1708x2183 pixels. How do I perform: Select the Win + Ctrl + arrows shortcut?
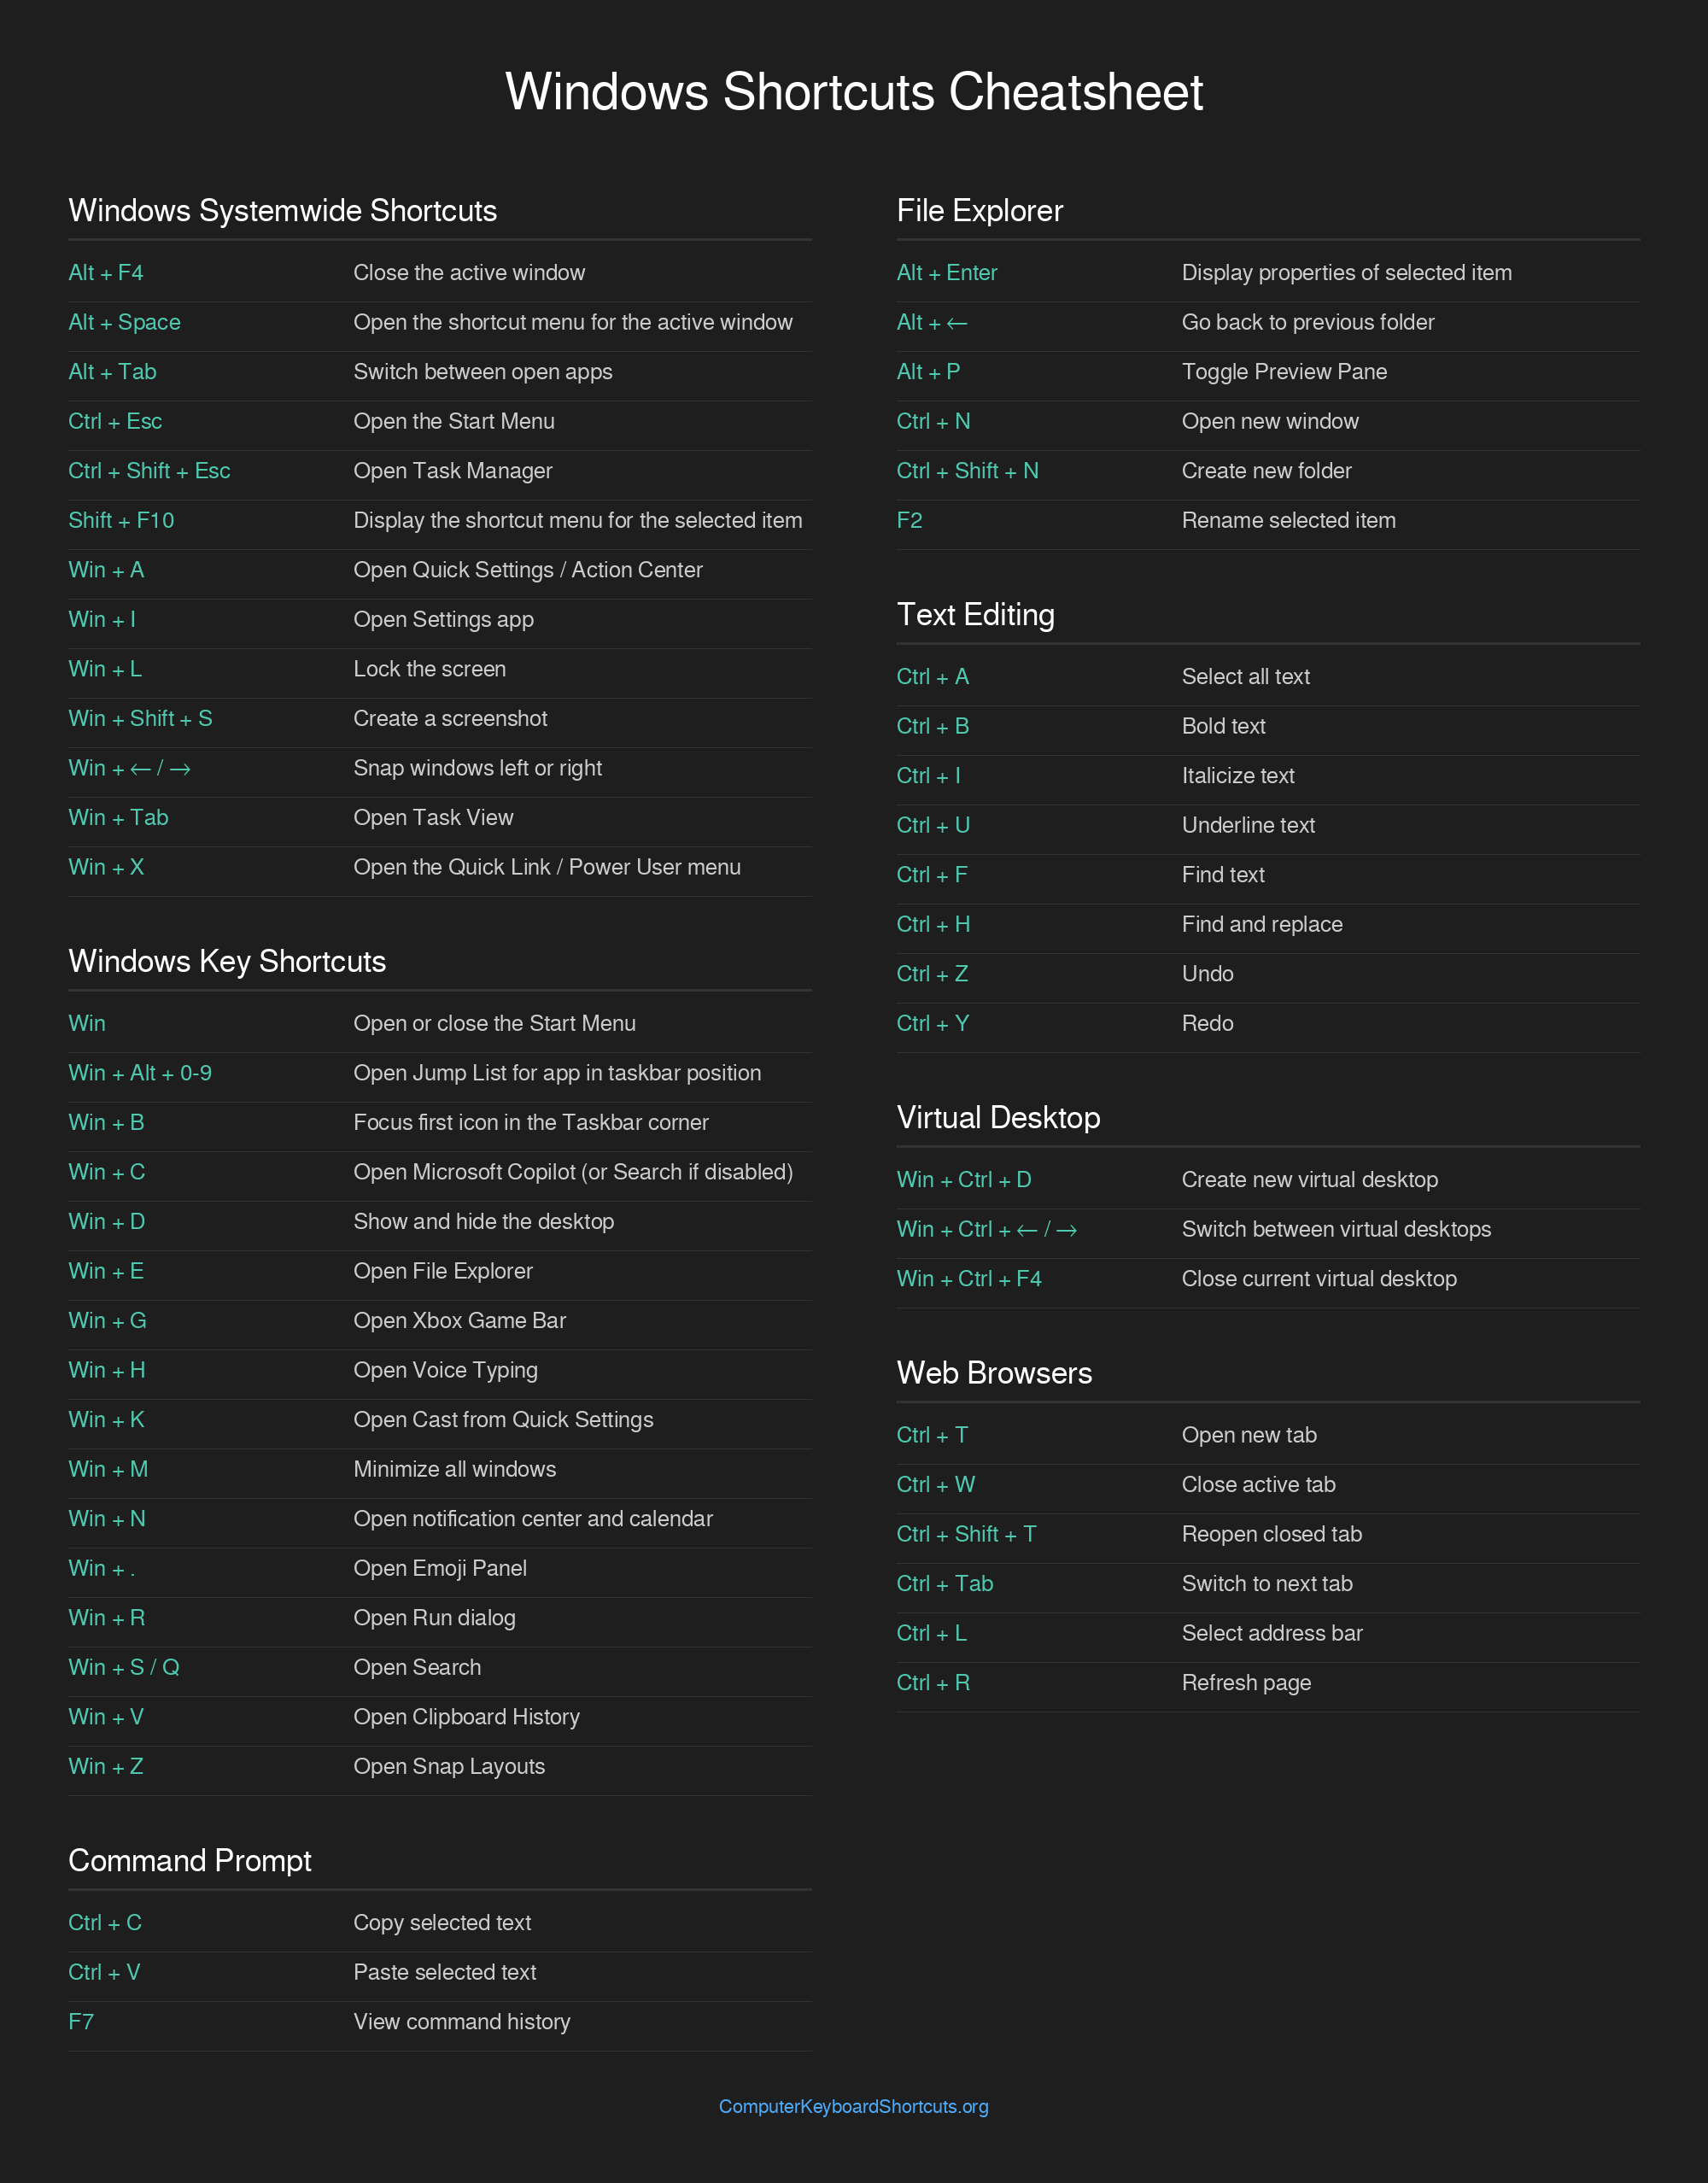(x=986, y=1230)
